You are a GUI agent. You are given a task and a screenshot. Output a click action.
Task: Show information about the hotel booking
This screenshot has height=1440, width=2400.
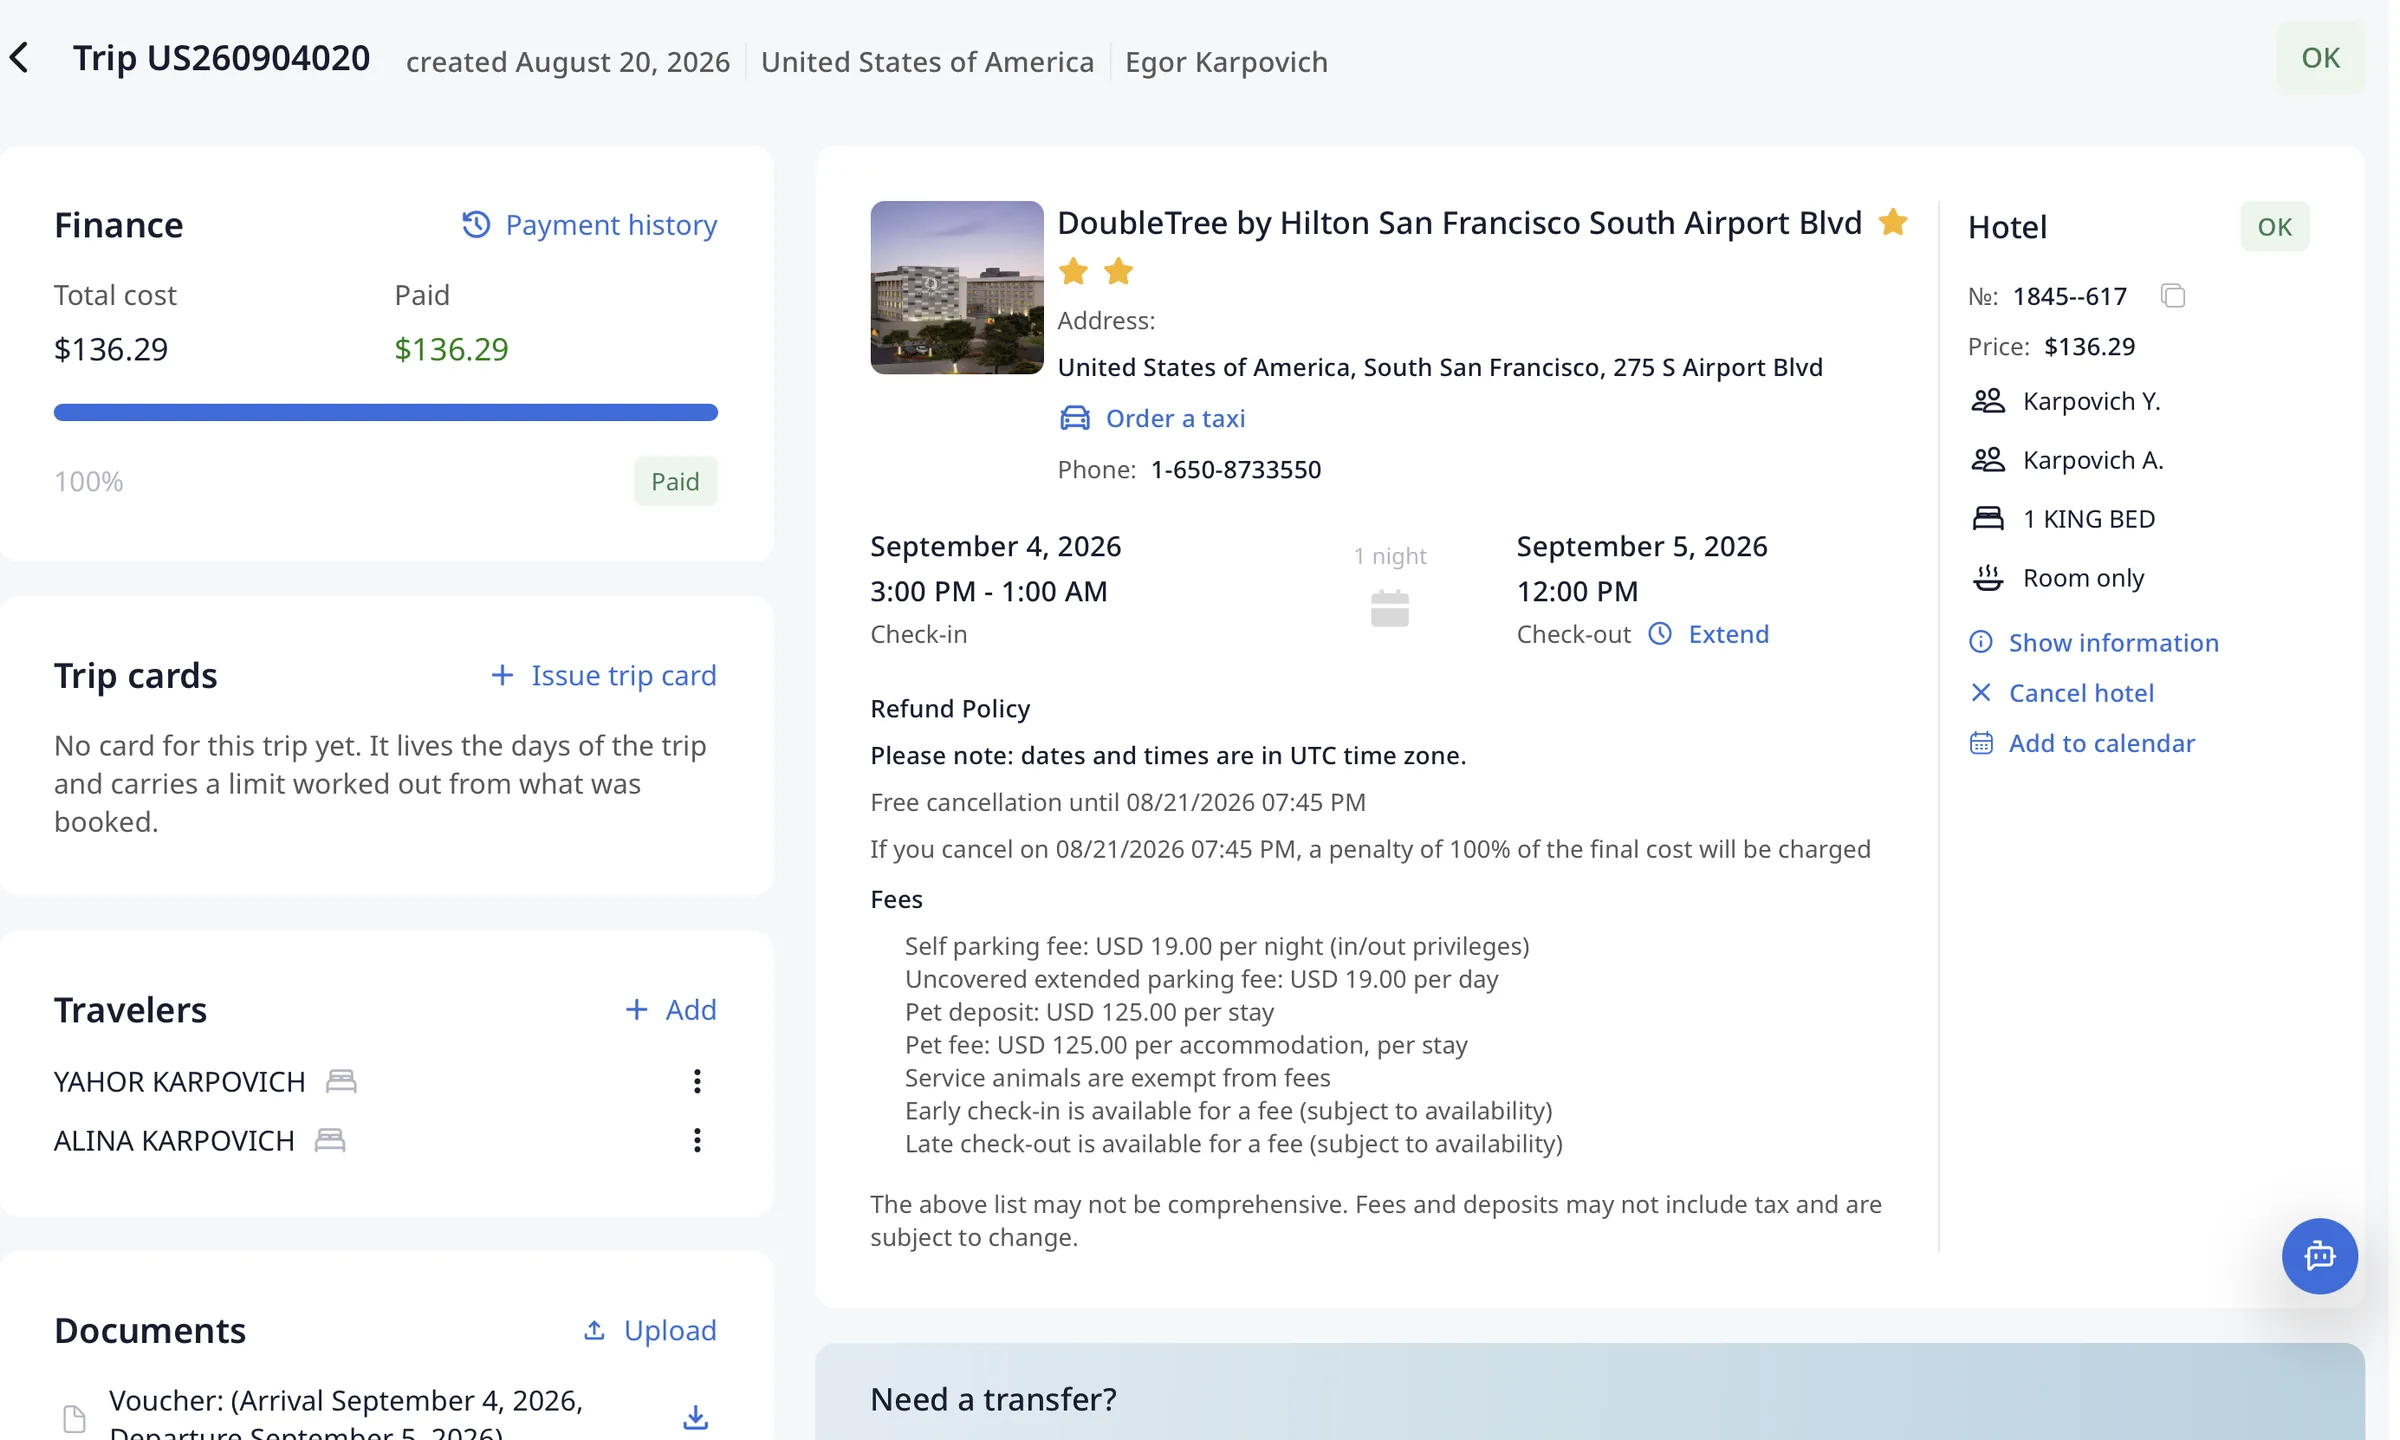pos(2094,643)
